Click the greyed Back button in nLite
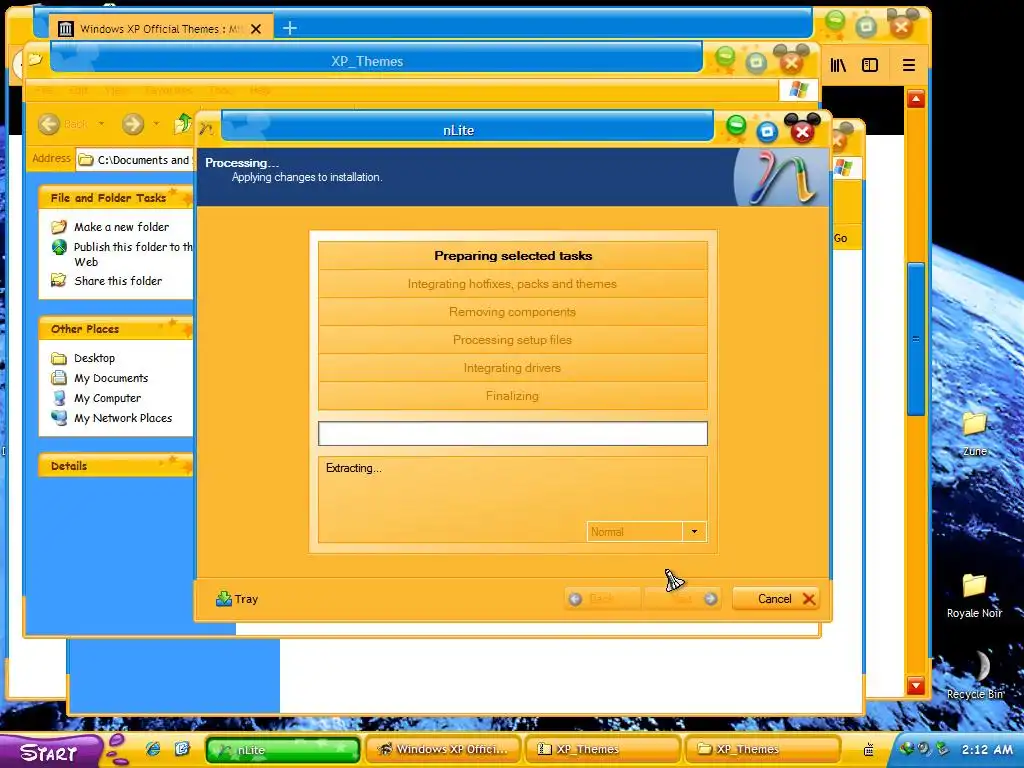 [x=601, y=599]
